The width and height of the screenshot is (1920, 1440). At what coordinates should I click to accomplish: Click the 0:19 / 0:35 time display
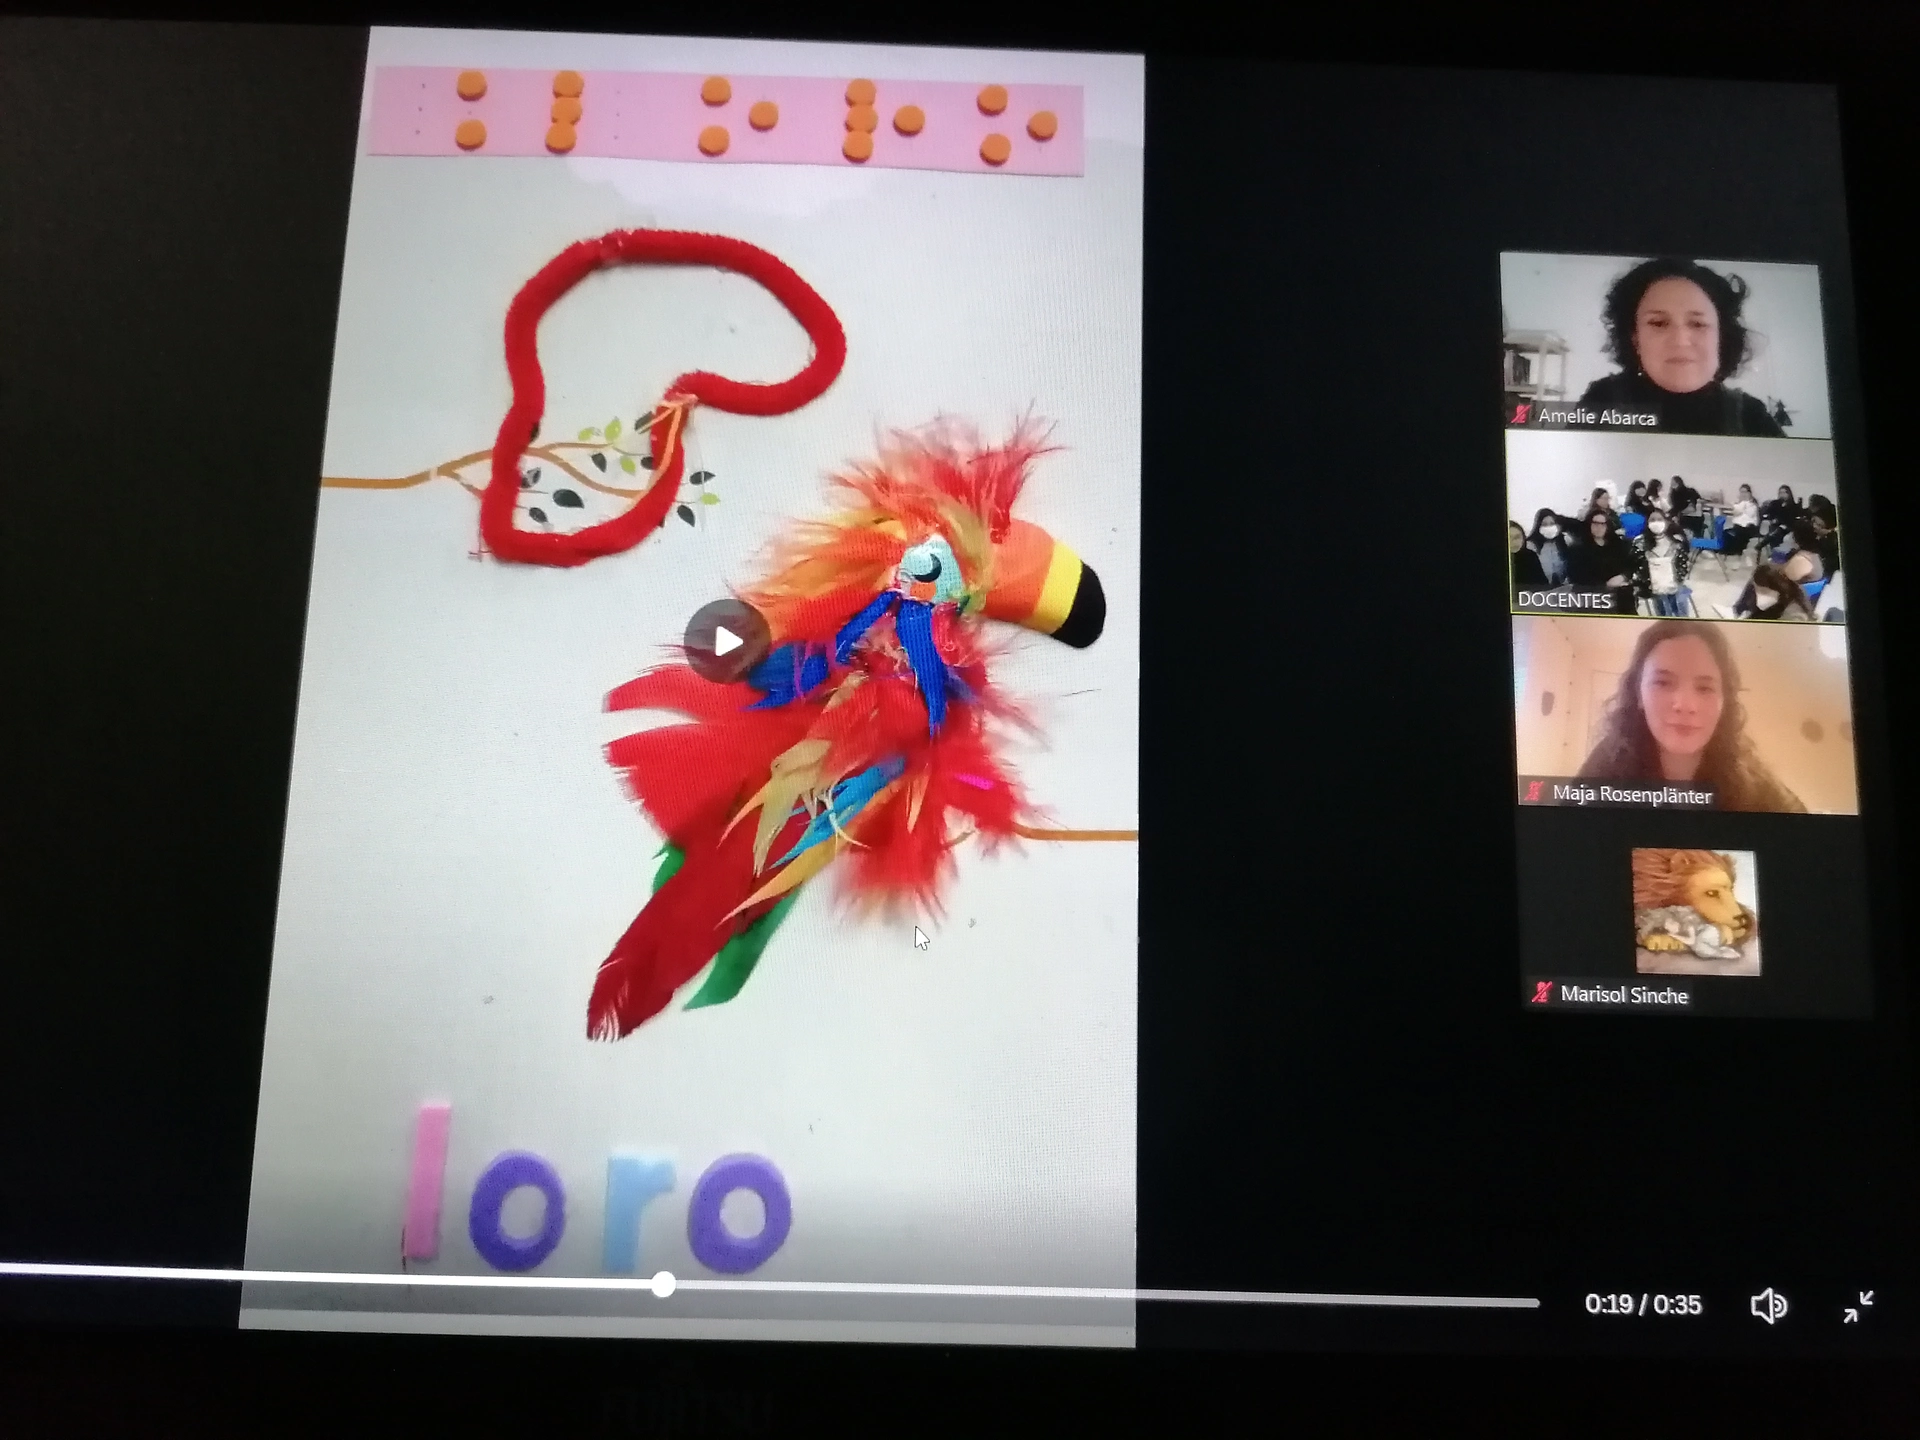[x=1642, y=1304]
